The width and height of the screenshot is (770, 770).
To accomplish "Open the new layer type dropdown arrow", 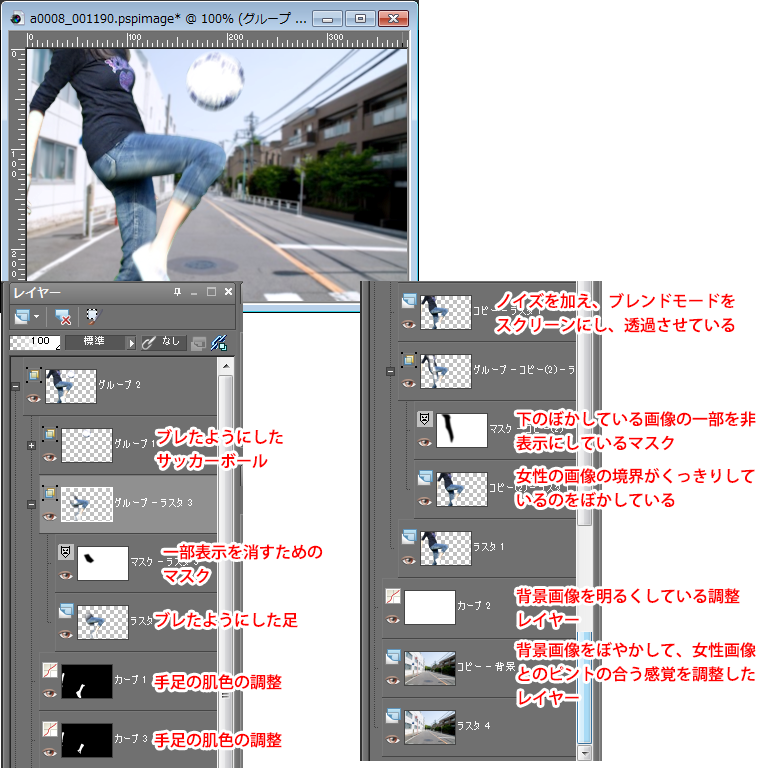I will [x=36, y=317].
